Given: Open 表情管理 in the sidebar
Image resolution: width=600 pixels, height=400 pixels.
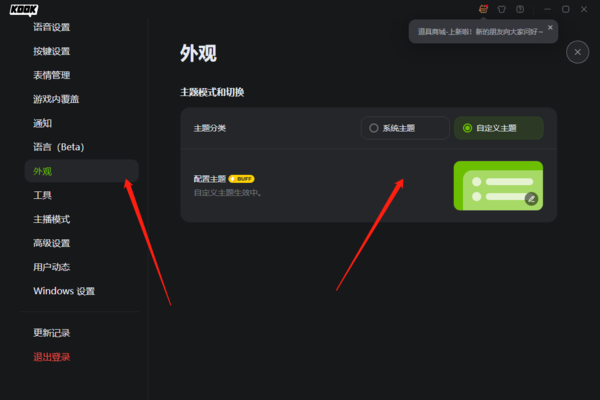Looking at the screenshot, I should point(52,75).
